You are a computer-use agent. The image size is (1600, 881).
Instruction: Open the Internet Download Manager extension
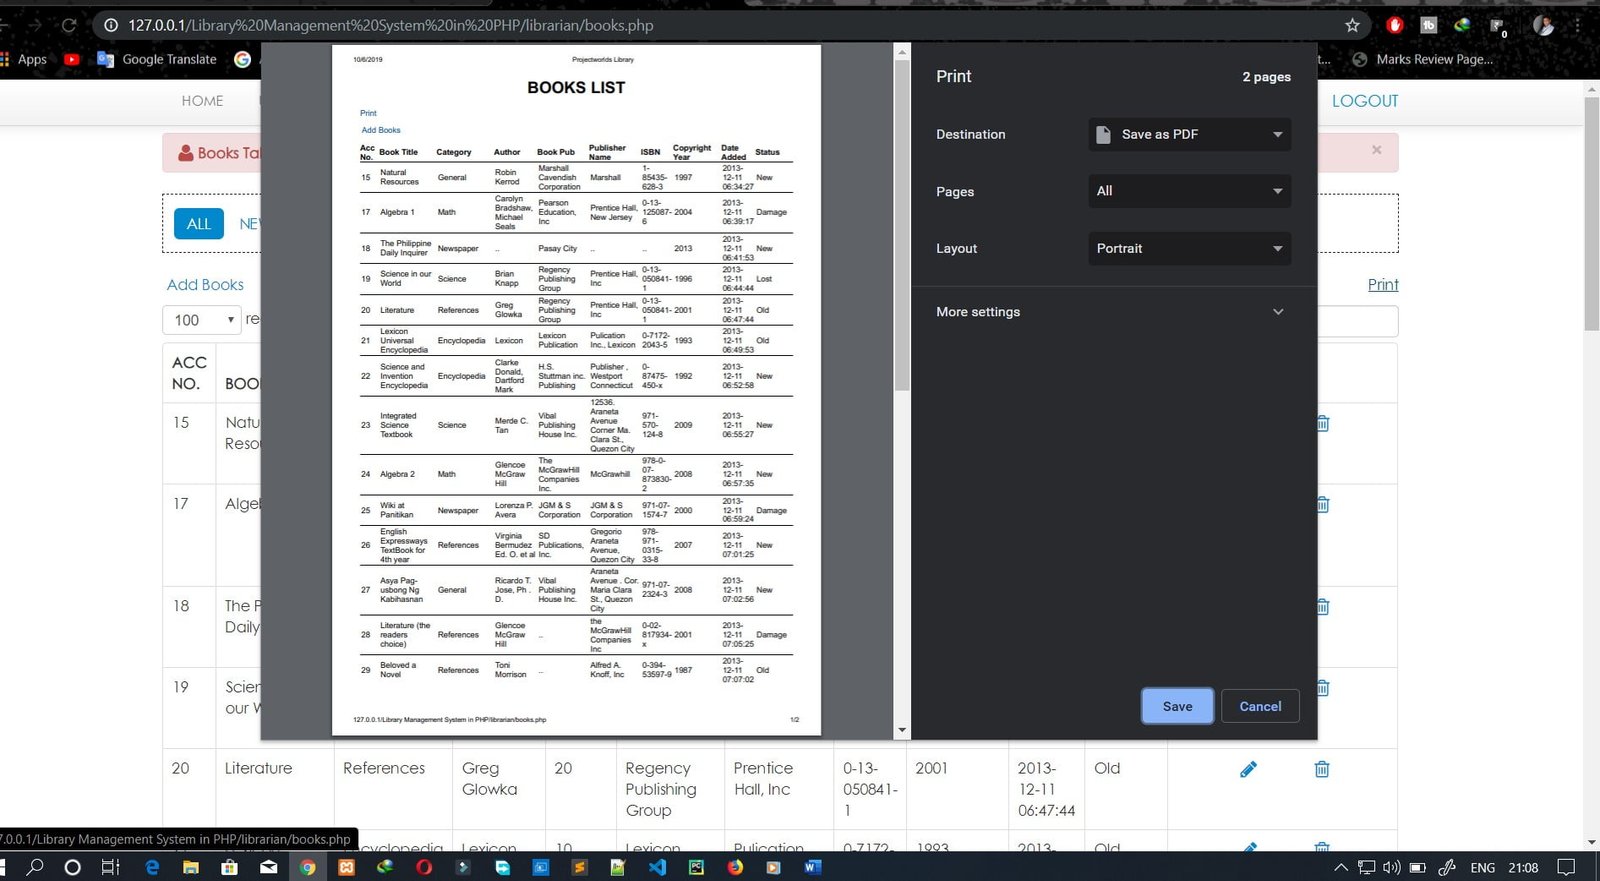click(x=1462, y=25)
